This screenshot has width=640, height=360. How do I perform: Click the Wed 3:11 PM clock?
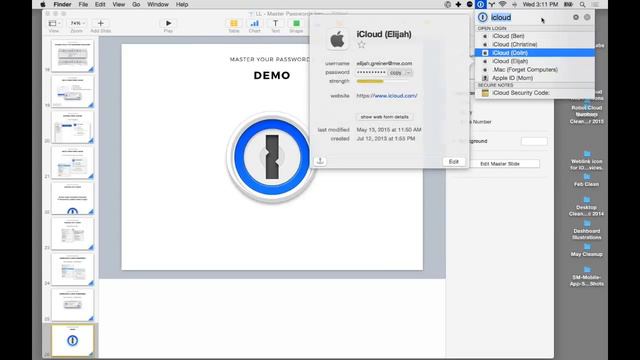[x=540, y=4]
